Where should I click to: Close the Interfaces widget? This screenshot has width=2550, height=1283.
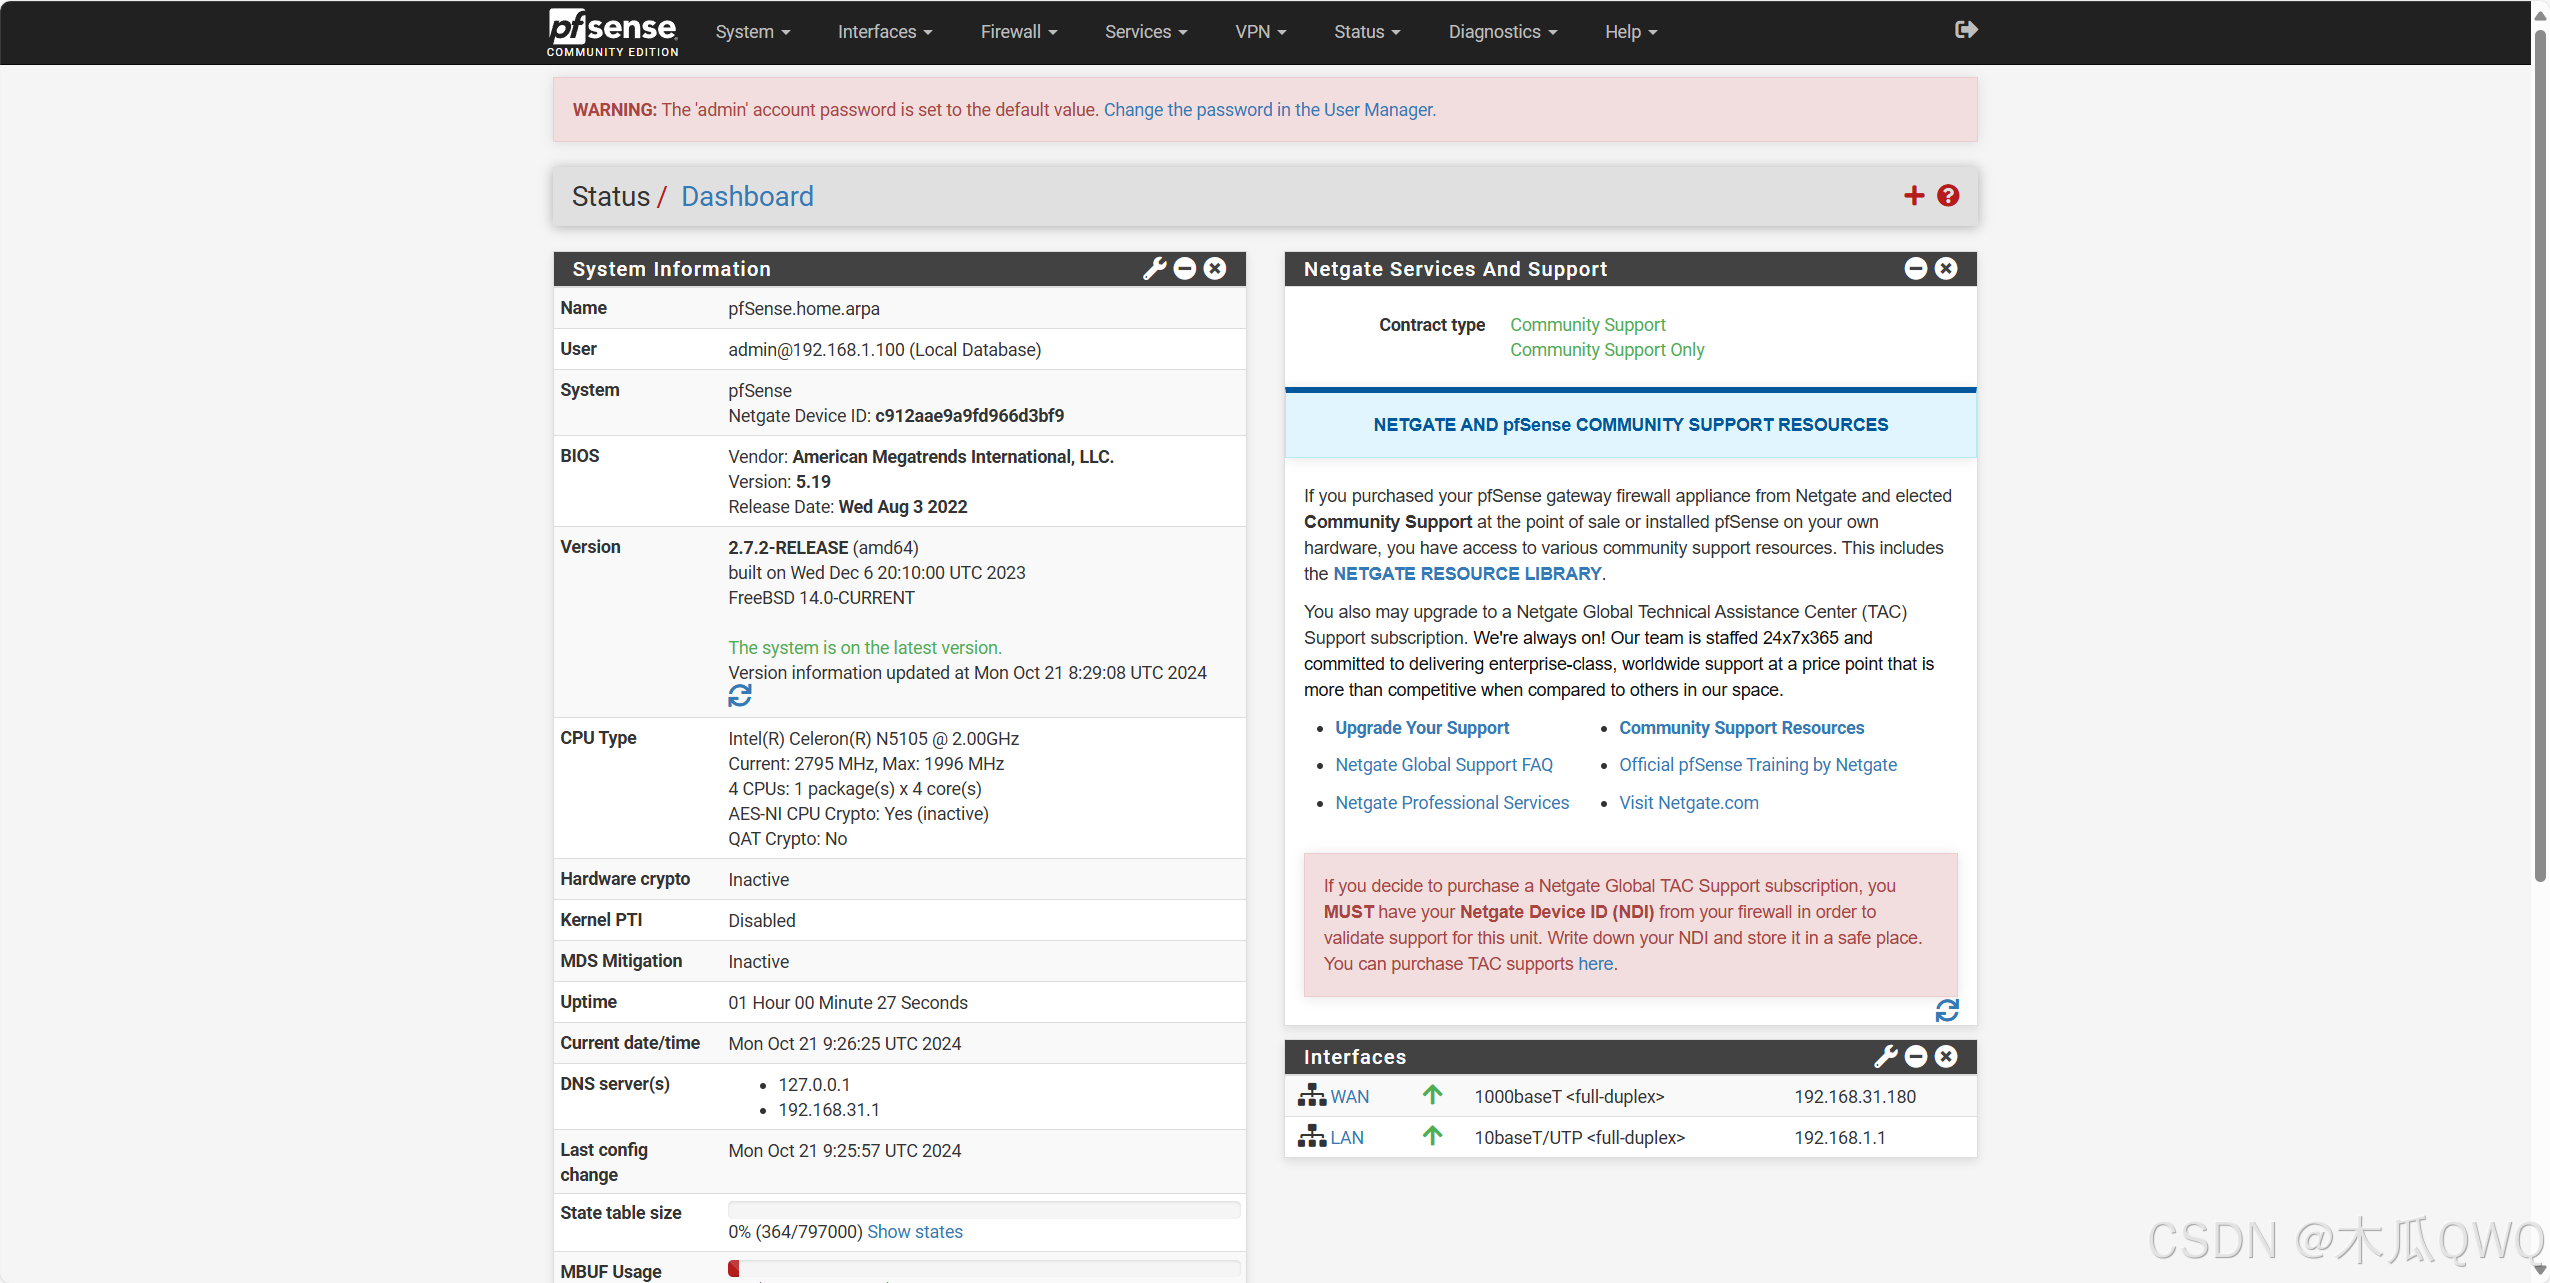tap(1946, 1056)
